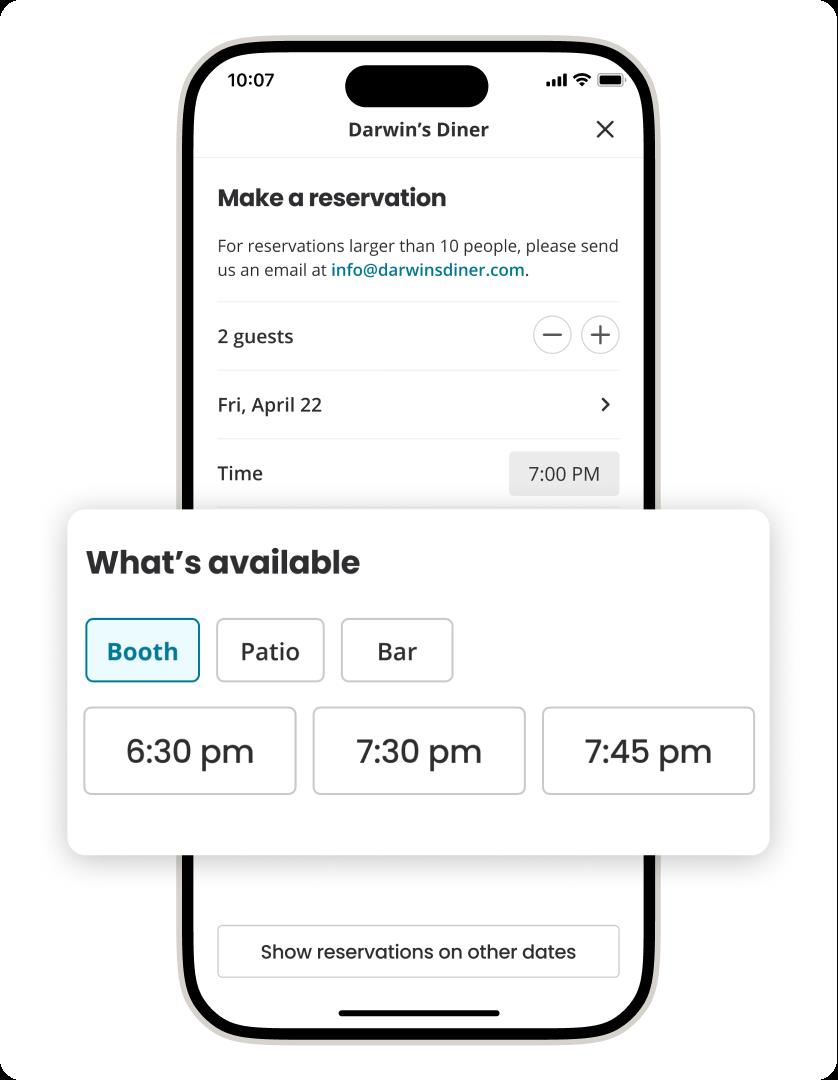Image resolution: width=838 pixels, height=1080 pixels.
Task: Choose the 6:30 pm time slot
Action: tap(190, 751)
